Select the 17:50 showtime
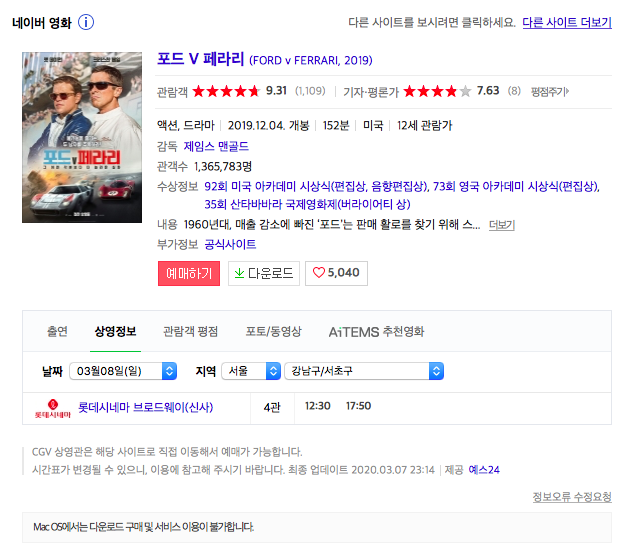Image resolution: width=635 pixels, height=559 pixels. (x=358, y=406)
